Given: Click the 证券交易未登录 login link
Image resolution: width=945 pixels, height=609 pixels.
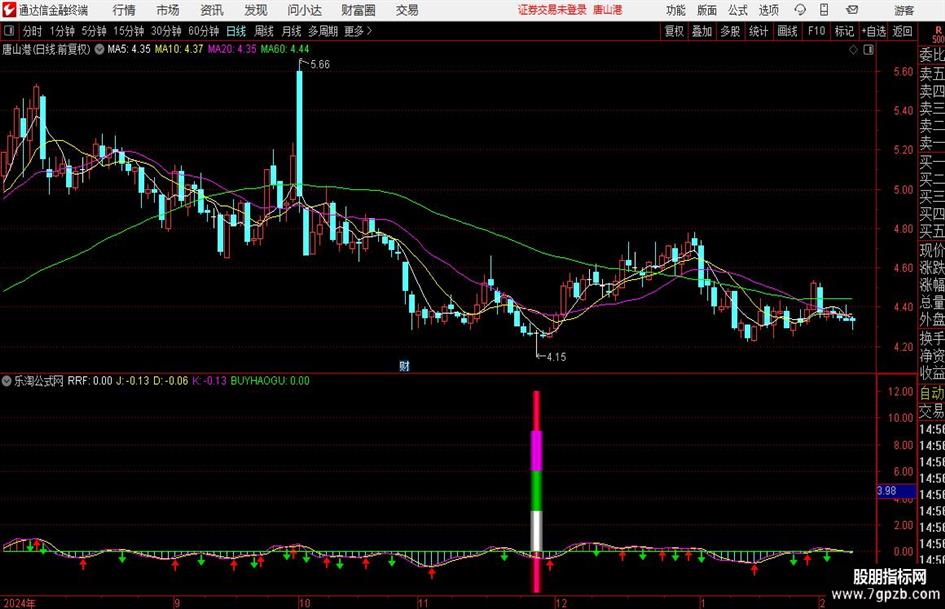Looking at the screenshot, I should click(552, 10).
